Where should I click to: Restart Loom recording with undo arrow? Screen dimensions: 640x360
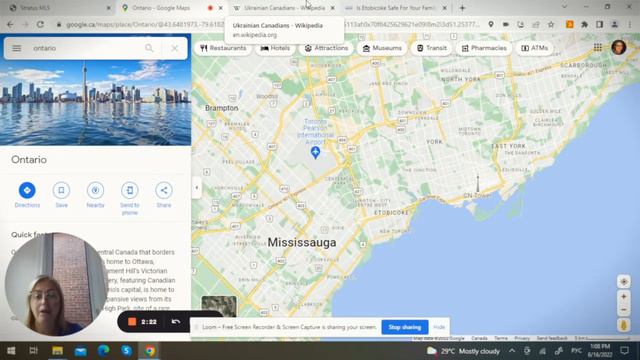176,322
